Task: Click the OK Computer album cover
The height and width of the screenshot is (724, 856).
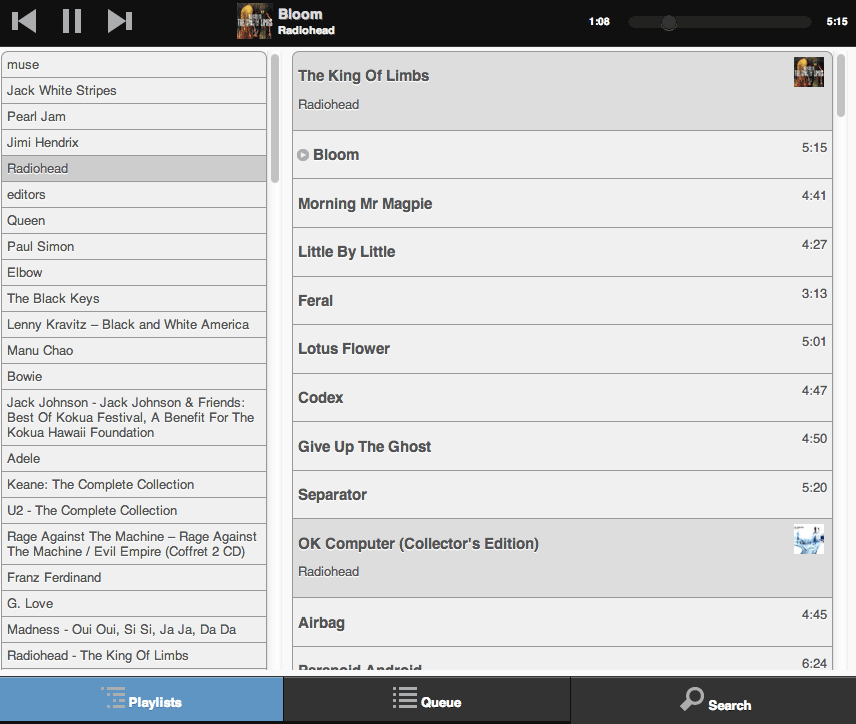Action: pos(808,539)
